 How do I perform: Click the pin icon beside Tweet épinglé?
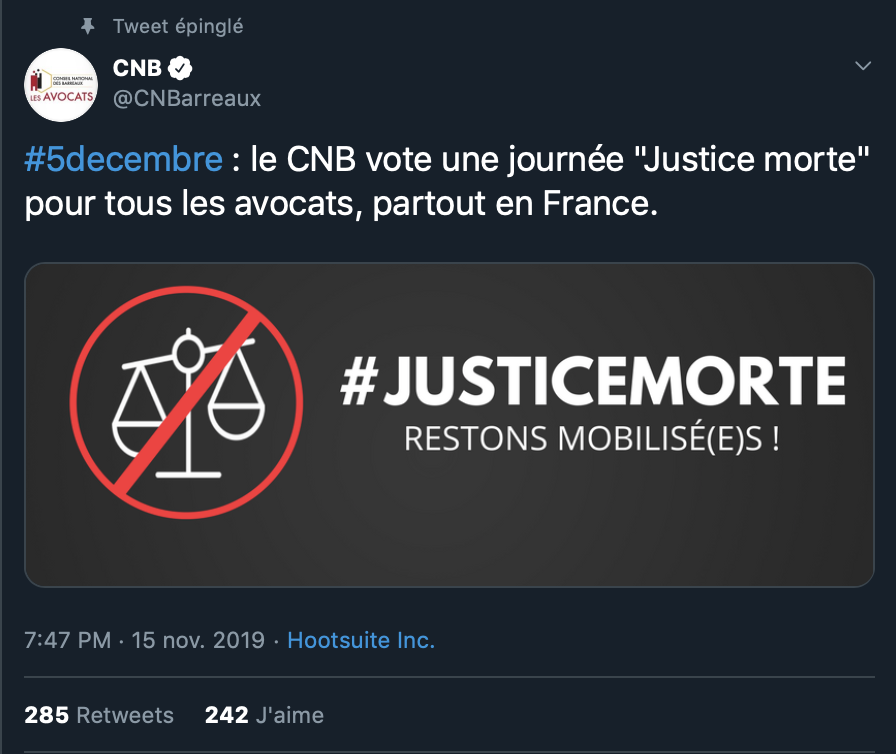click(x=87, y=26)
